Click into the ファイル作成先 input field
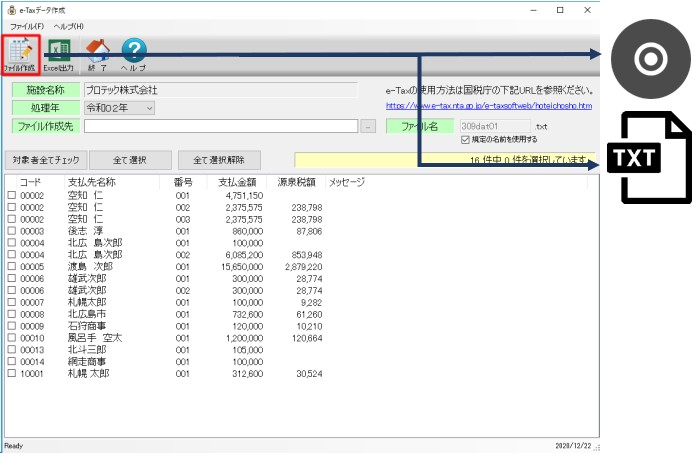Viewport: 695px width, 454px height. [x=221, y=126]
